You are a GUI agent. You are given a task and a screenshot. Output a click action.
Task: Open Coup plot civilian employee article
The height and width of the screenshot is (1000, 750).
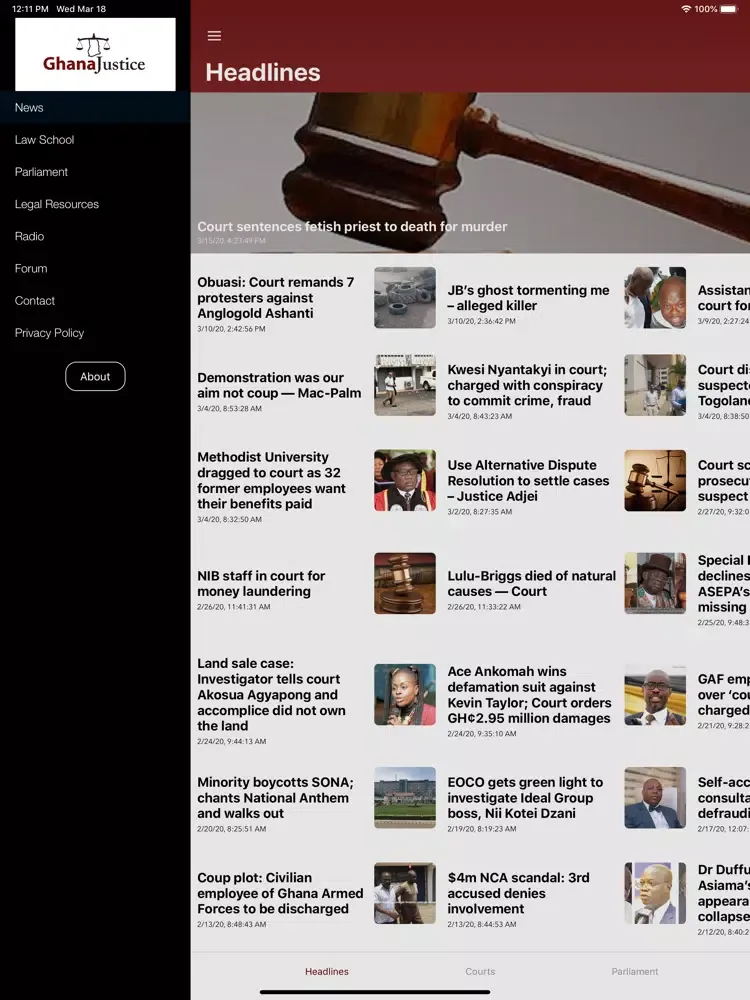pos(280,893)
